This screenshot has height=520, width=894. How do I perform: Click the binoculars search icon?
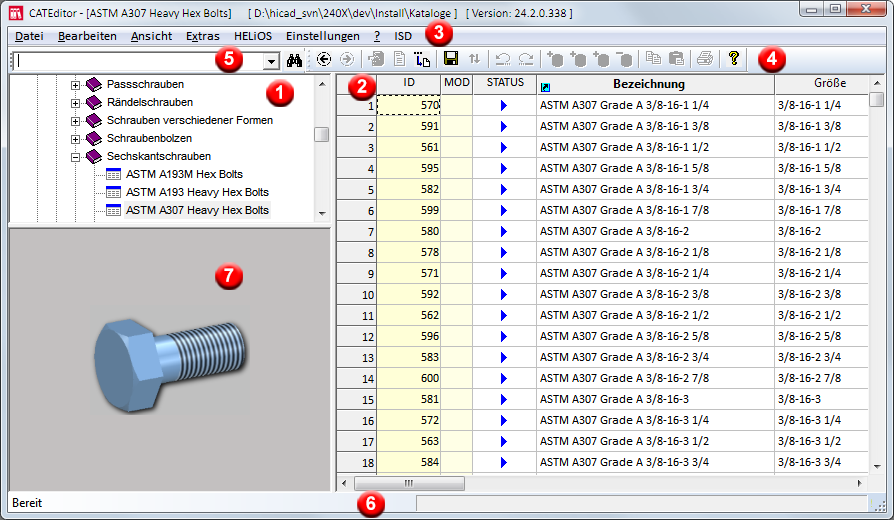(x=294, y=60)
